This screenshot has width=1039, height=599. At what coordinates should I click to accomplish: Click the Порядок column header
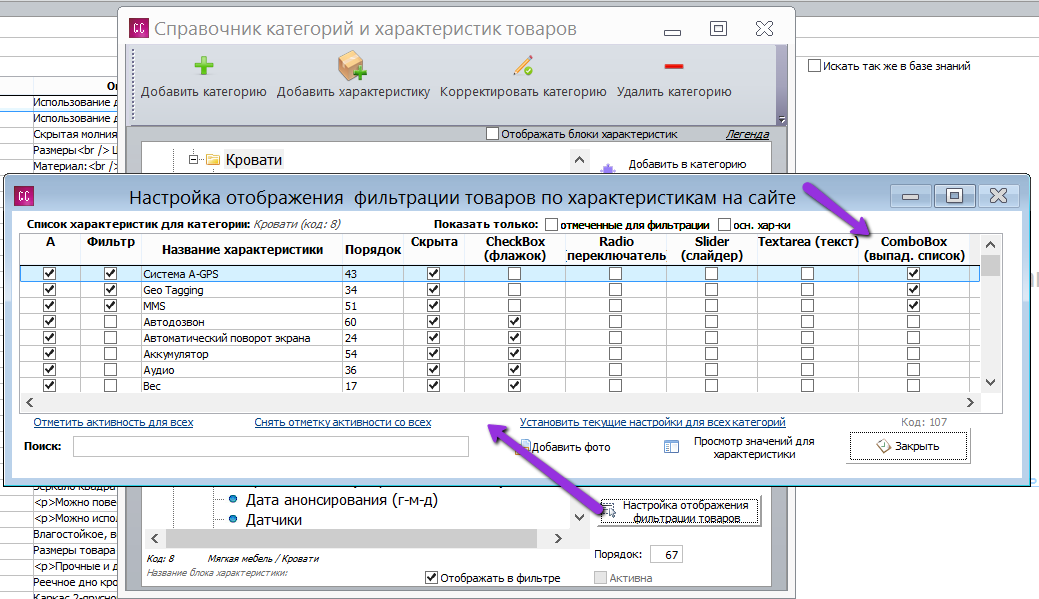373,250
